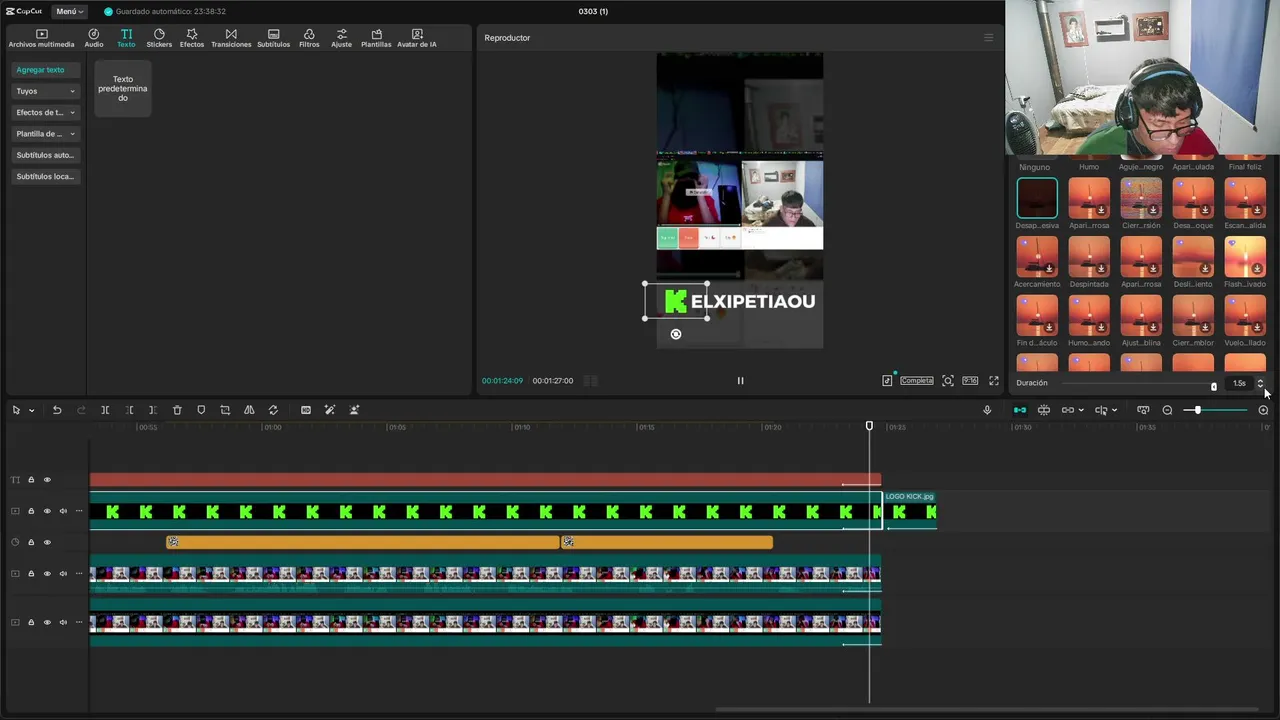Open the pointer tool mode dropdown arrow
This screenshot has height=720, width=1280.
[x=31, y=411]
